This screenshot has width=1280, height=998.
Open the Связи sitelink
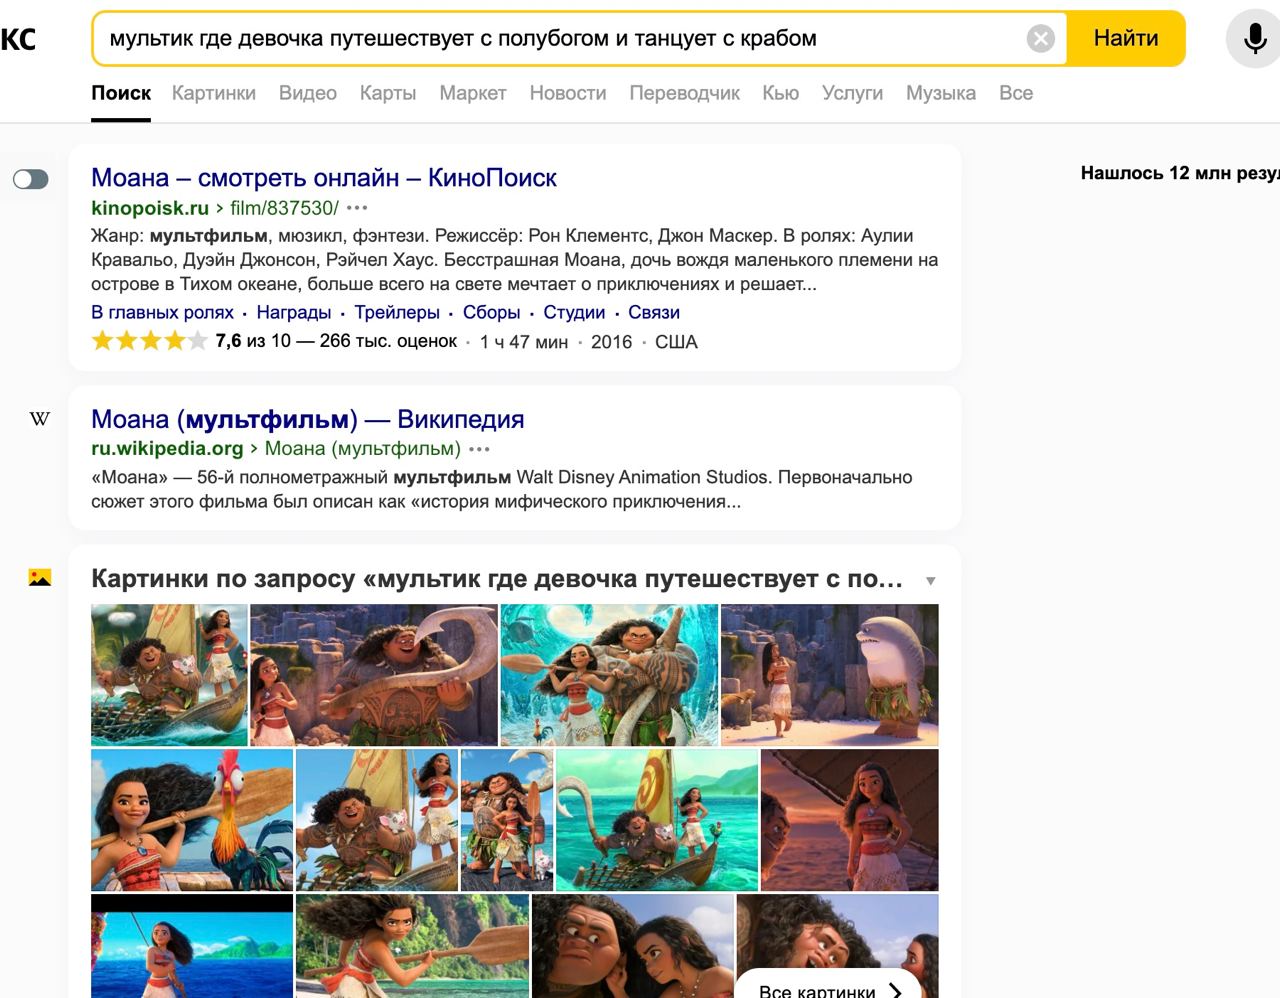tap(654, 312)
